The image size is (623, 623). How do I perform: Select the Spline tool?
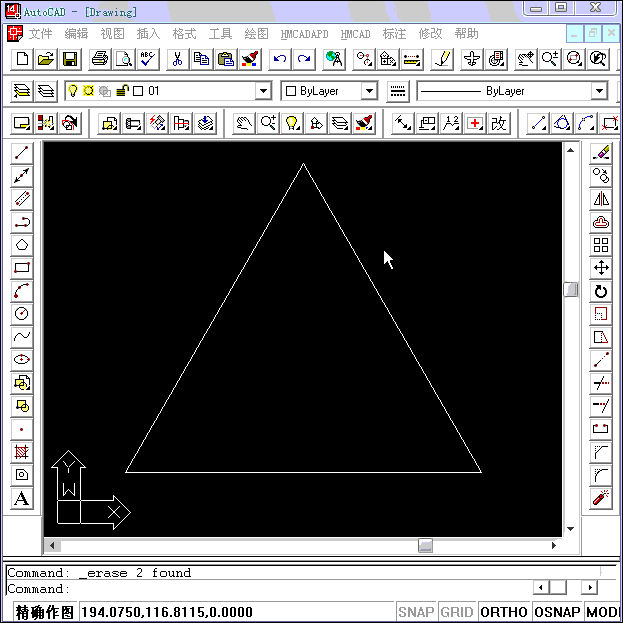21,337
